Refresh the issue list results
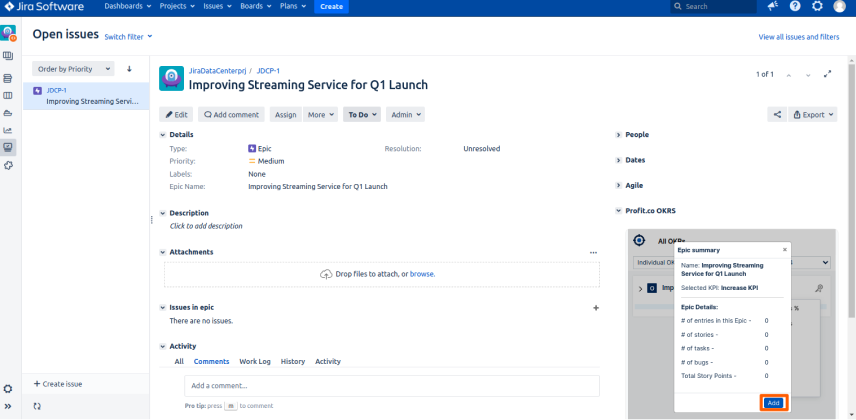The image size is (856, 420). [x=37, y=406]
